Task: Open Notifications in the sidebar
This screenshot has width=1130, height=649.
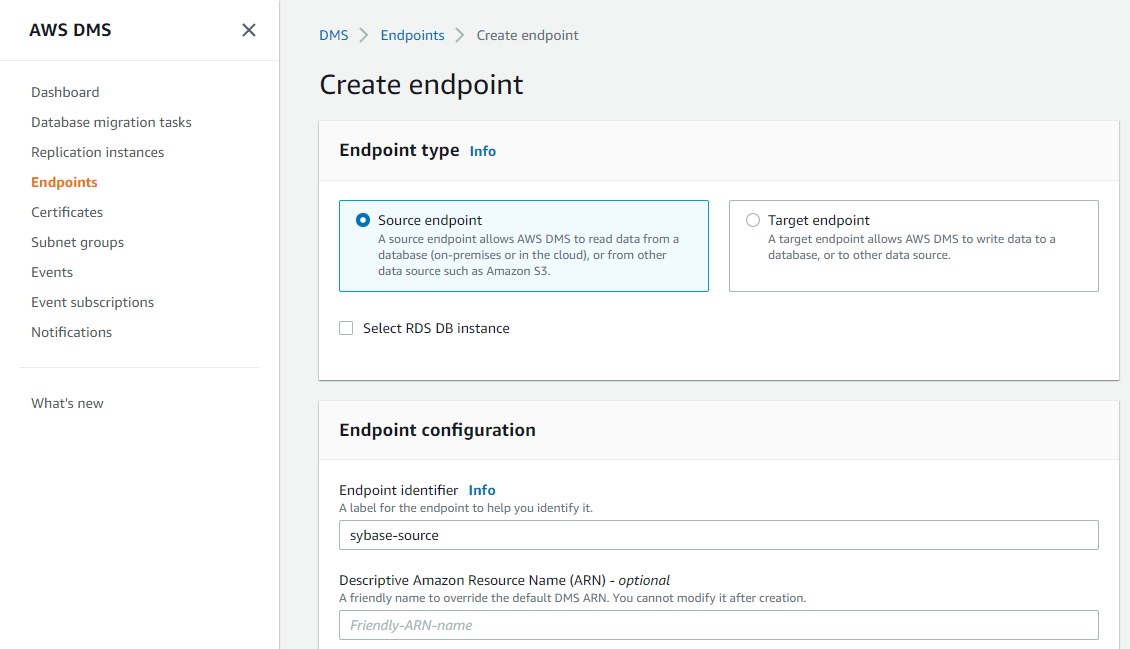Action: point(71,332)
